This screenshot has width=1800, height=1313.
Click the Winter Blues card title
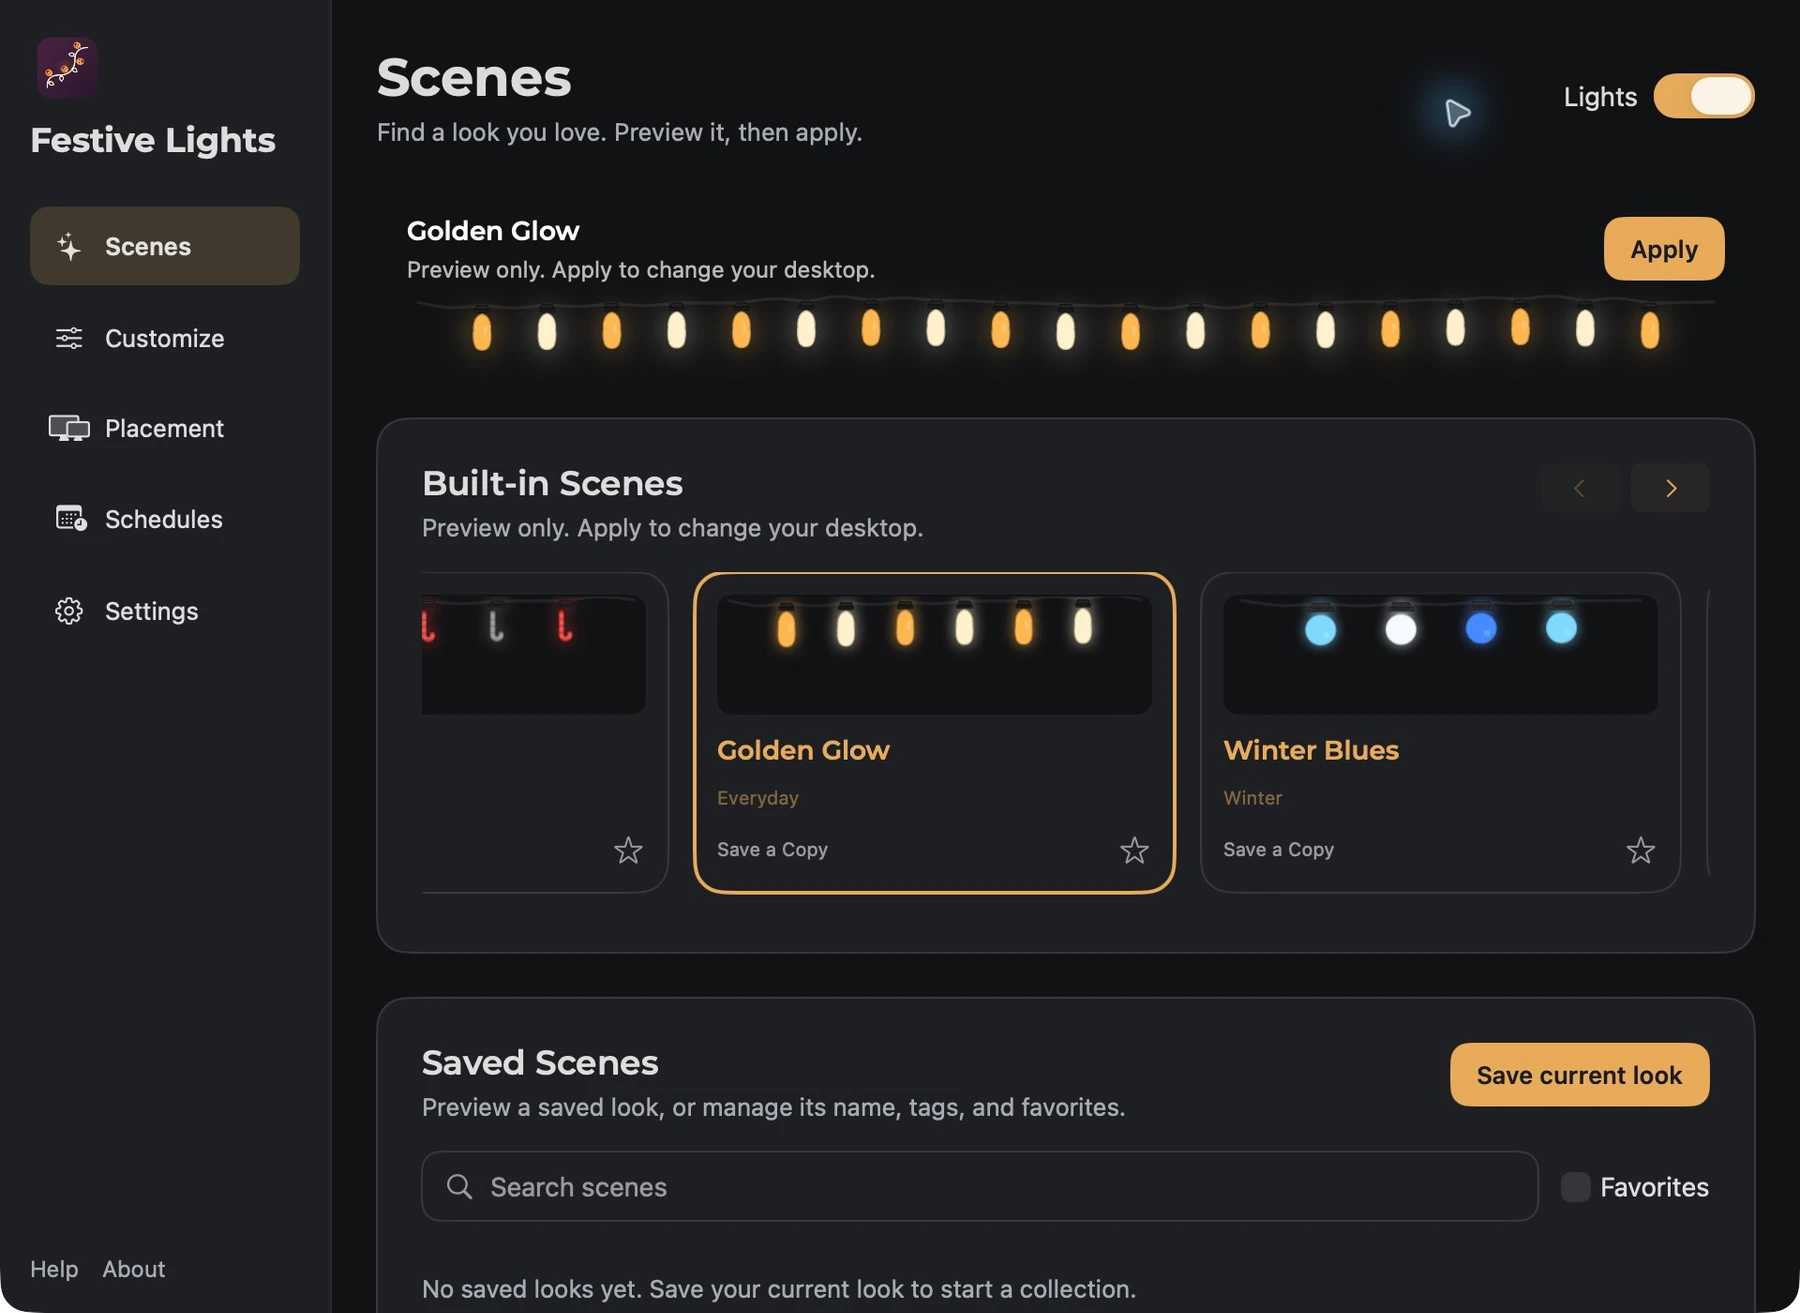click(1311, 750)
